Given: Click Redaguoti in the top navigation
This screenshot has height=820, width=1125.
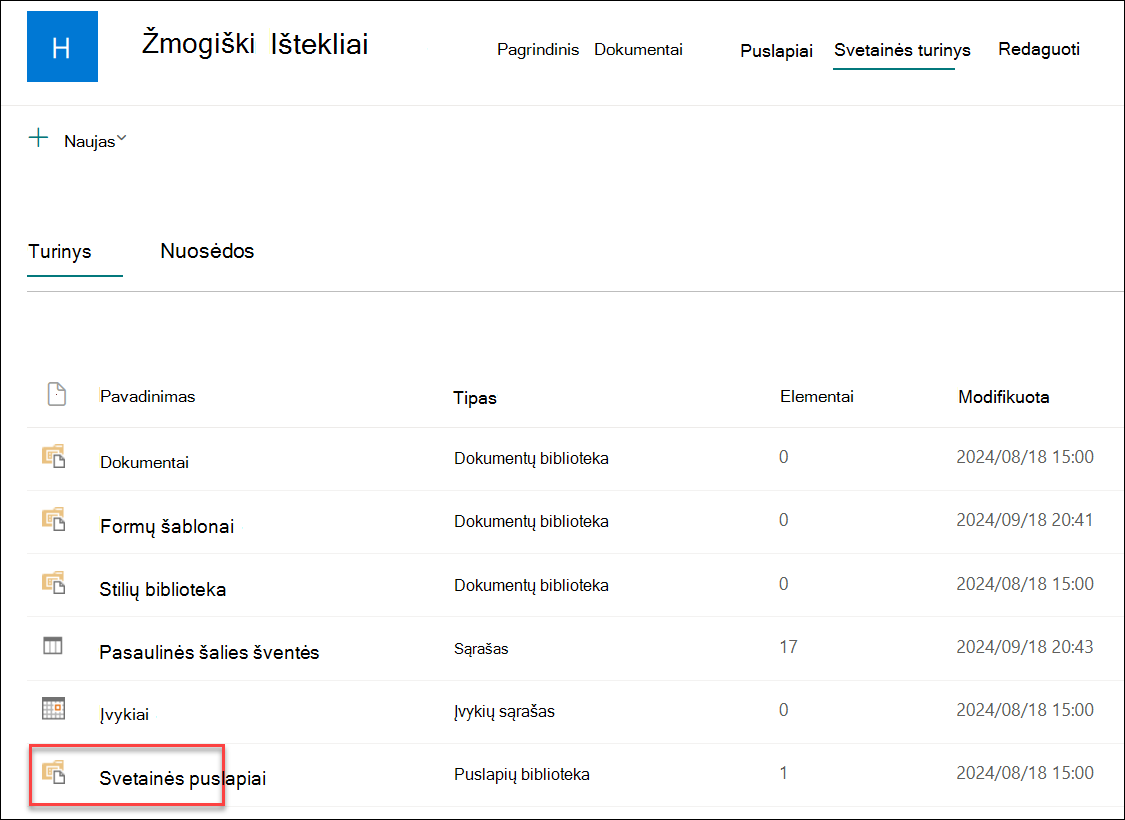Looking at the screenshot, I should click(1039, 49).
